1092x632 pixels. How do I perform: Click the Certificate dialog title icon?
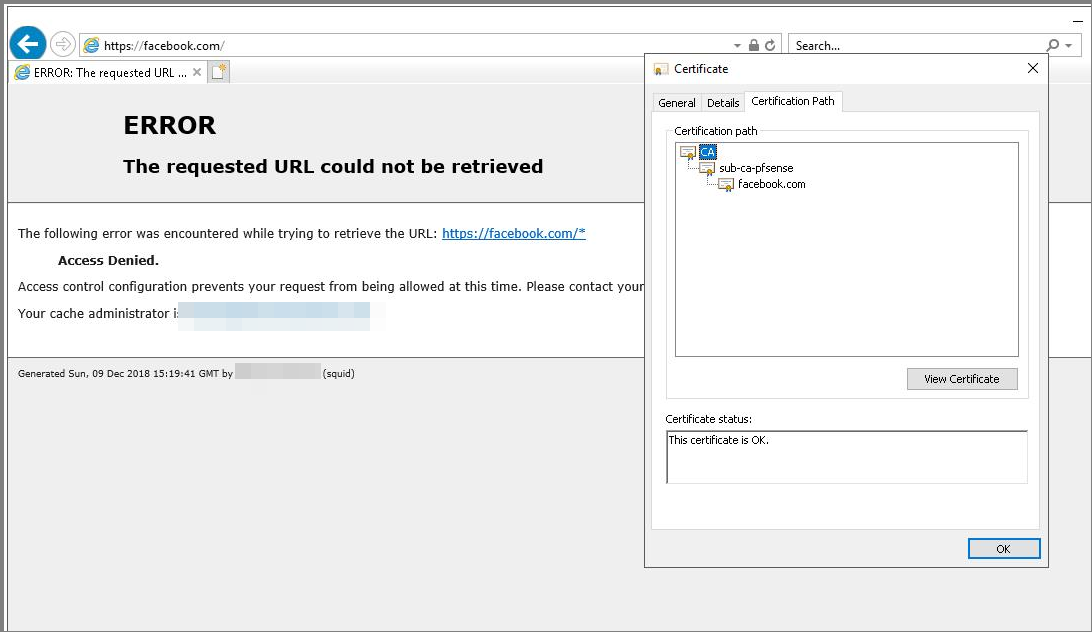tap(660, 69)
